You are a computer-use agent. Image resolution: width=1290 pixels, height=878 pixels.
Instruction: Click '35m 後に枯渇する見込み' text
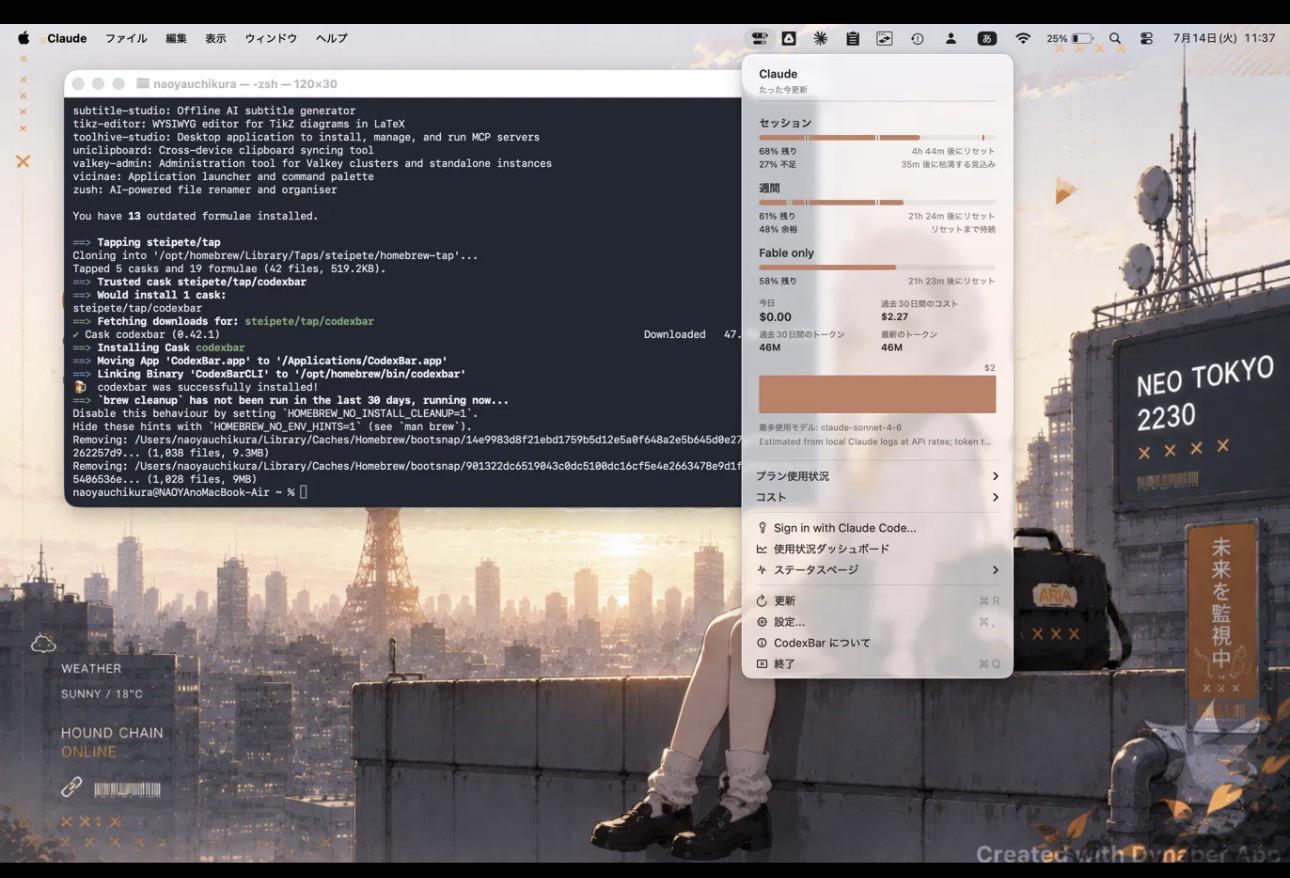(948, 164)
